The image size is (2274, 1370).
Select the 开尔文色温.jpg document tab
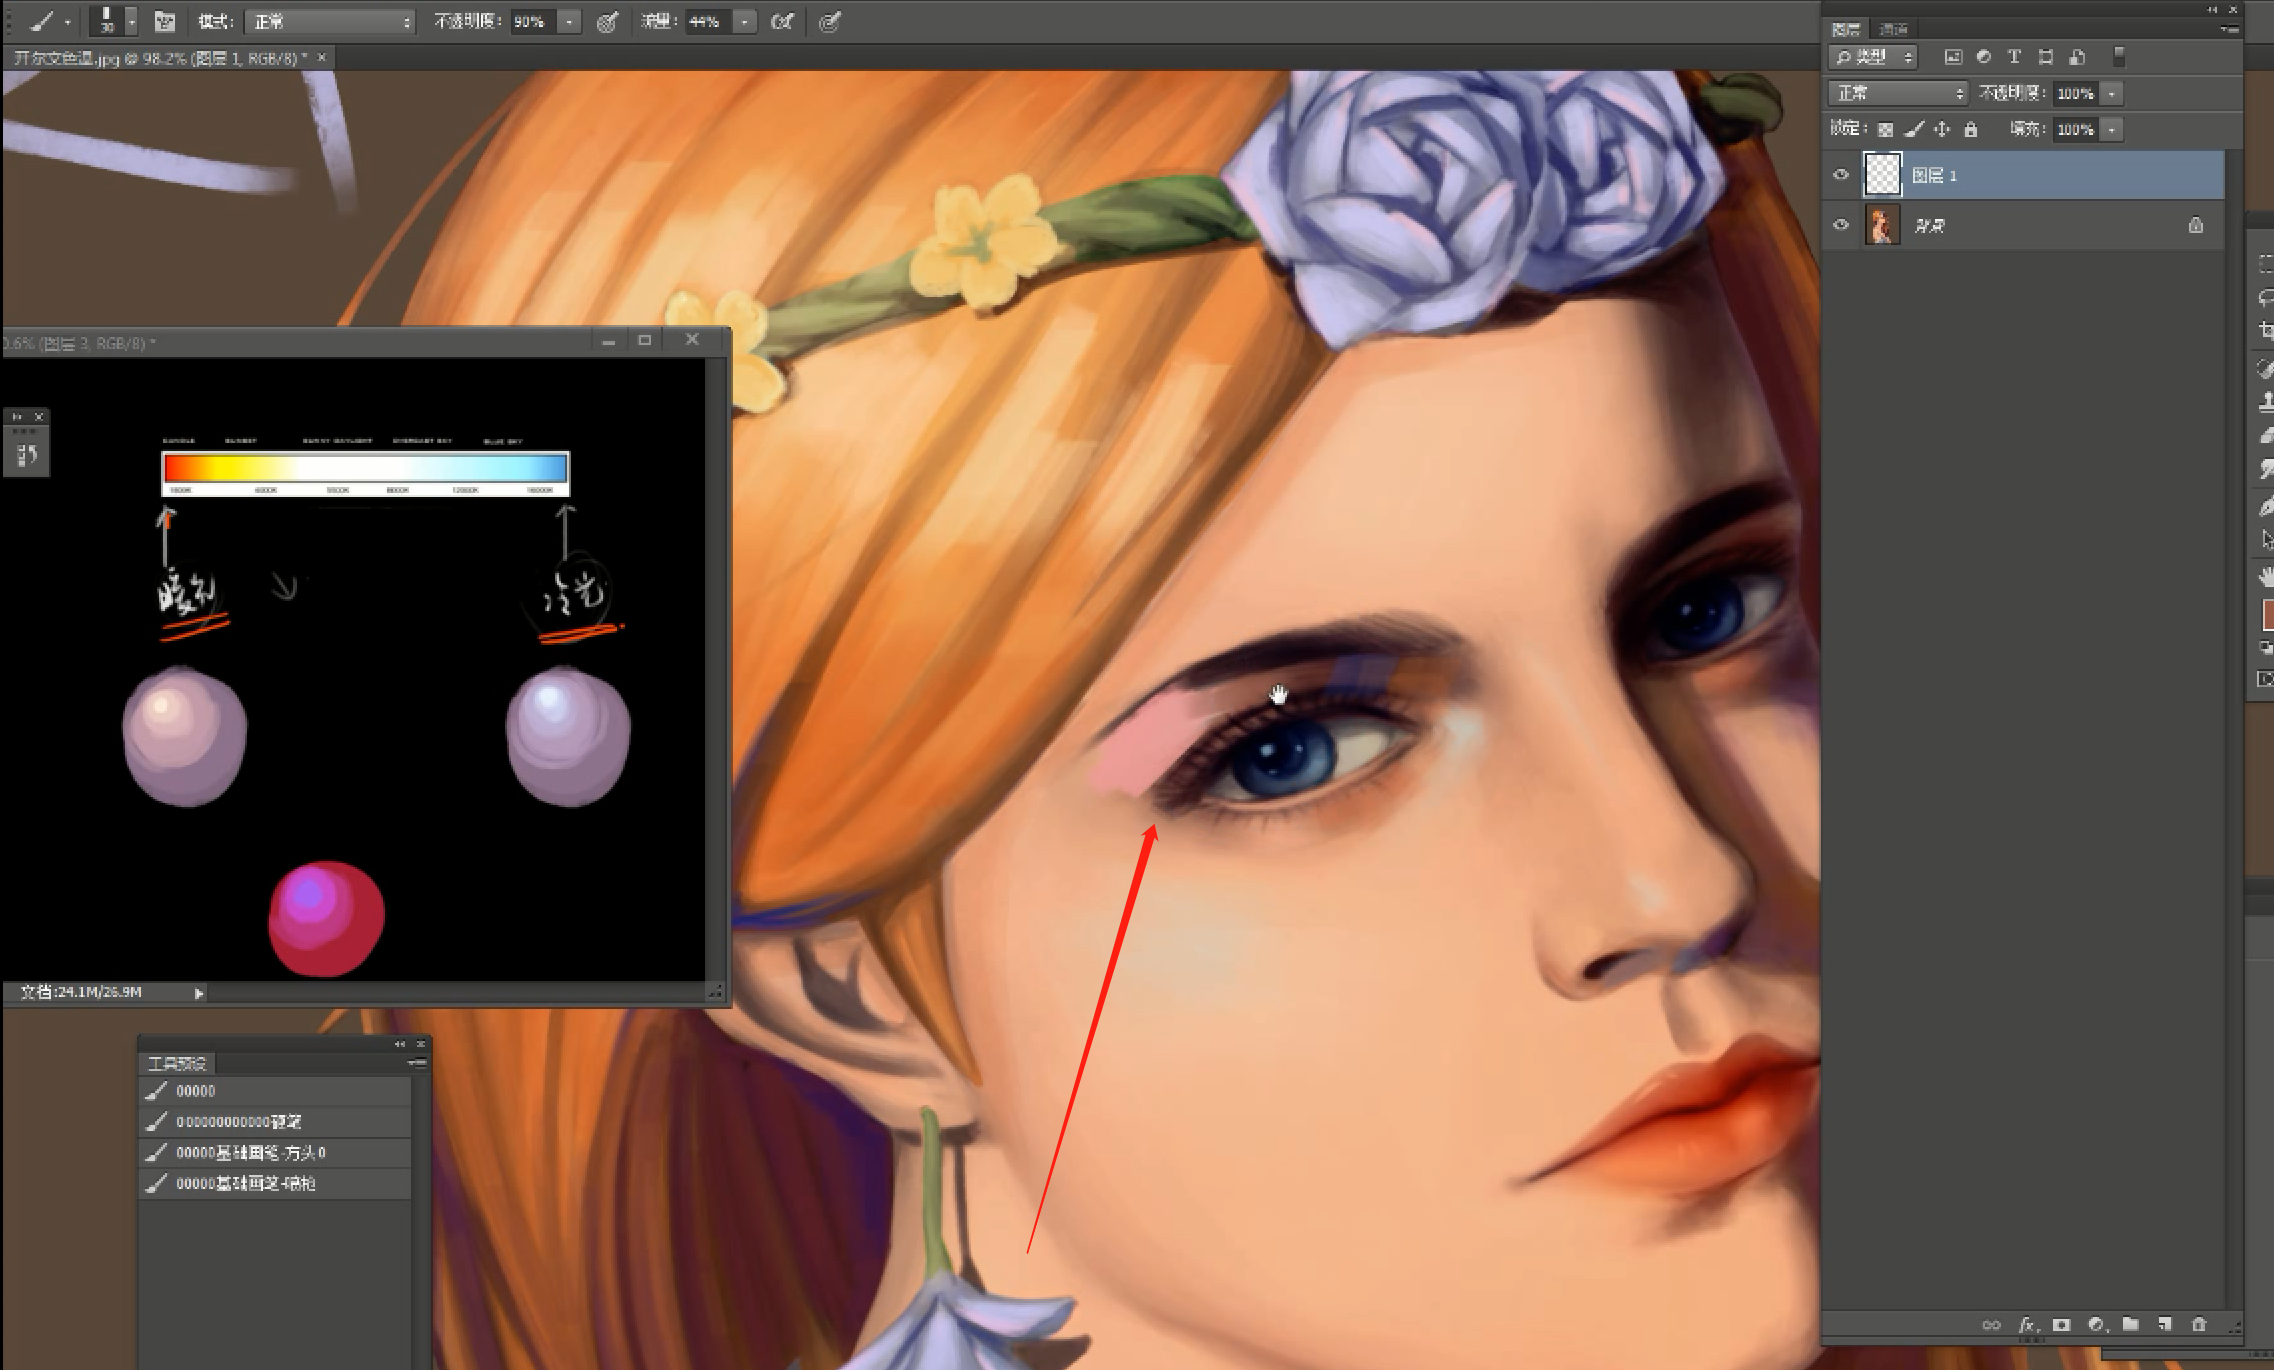160,58
